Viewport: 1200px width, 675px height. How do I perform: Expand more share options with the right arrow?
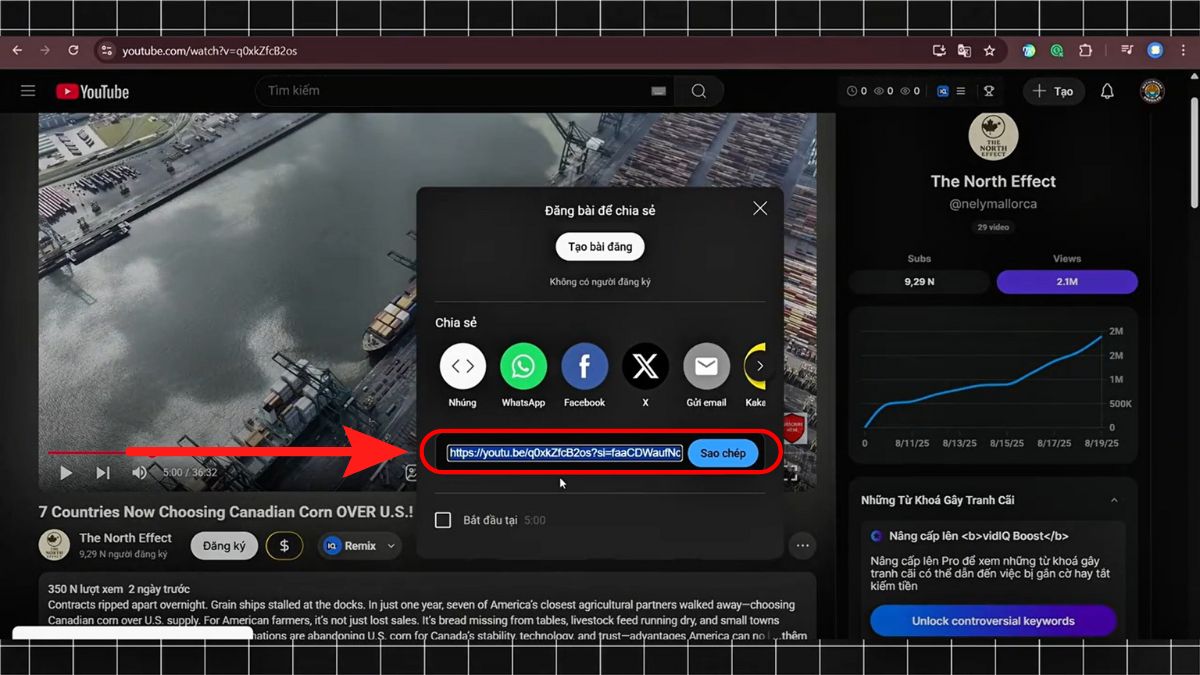point(758,366)
